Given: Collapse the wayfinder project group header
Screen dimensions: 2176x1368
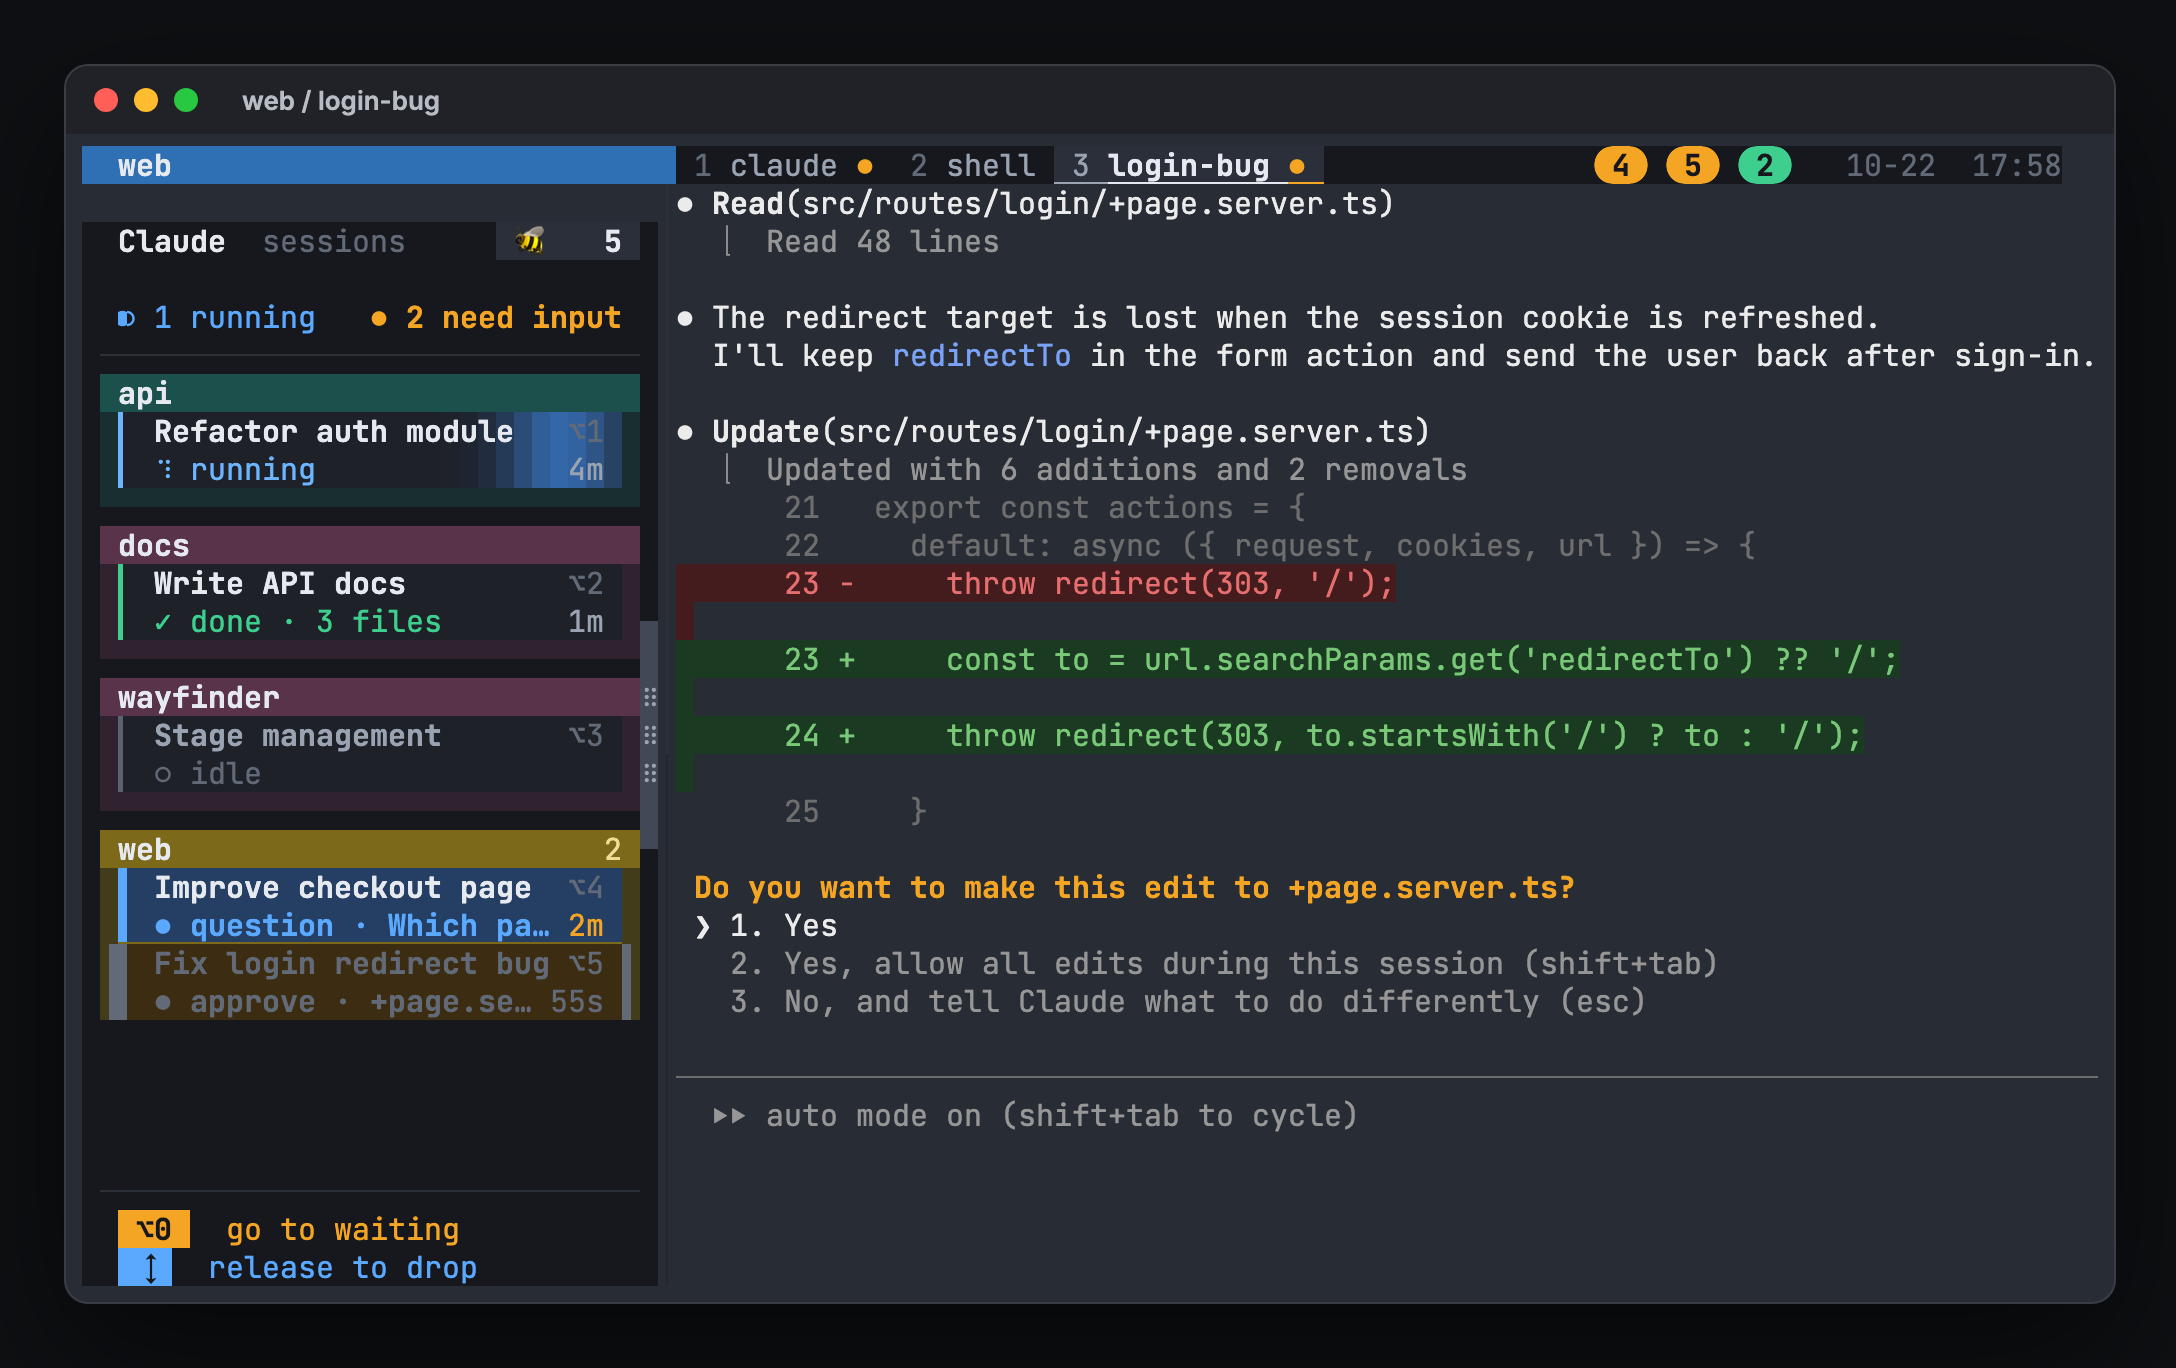Looking at the screenshot, I should click(x=370, y=697).
